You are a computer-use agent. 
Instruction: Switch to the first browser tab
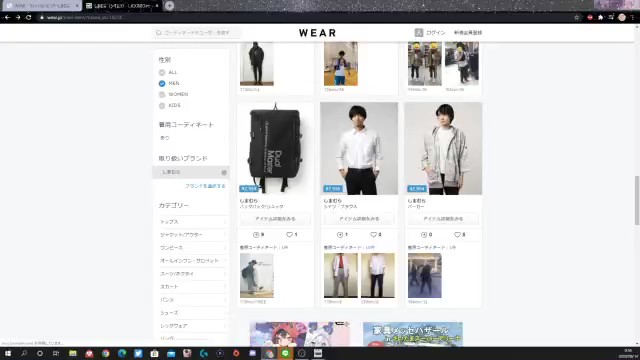41,6
